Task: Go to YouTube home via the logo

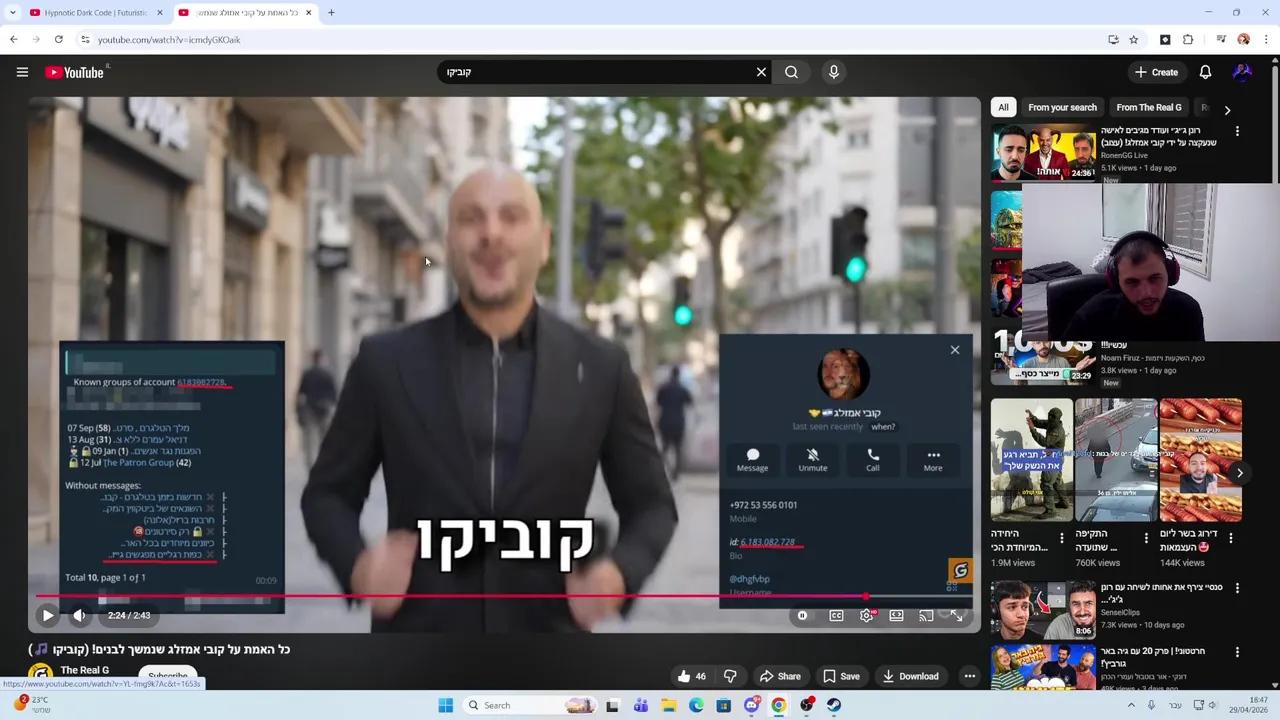Action: (x=75, y=72)
